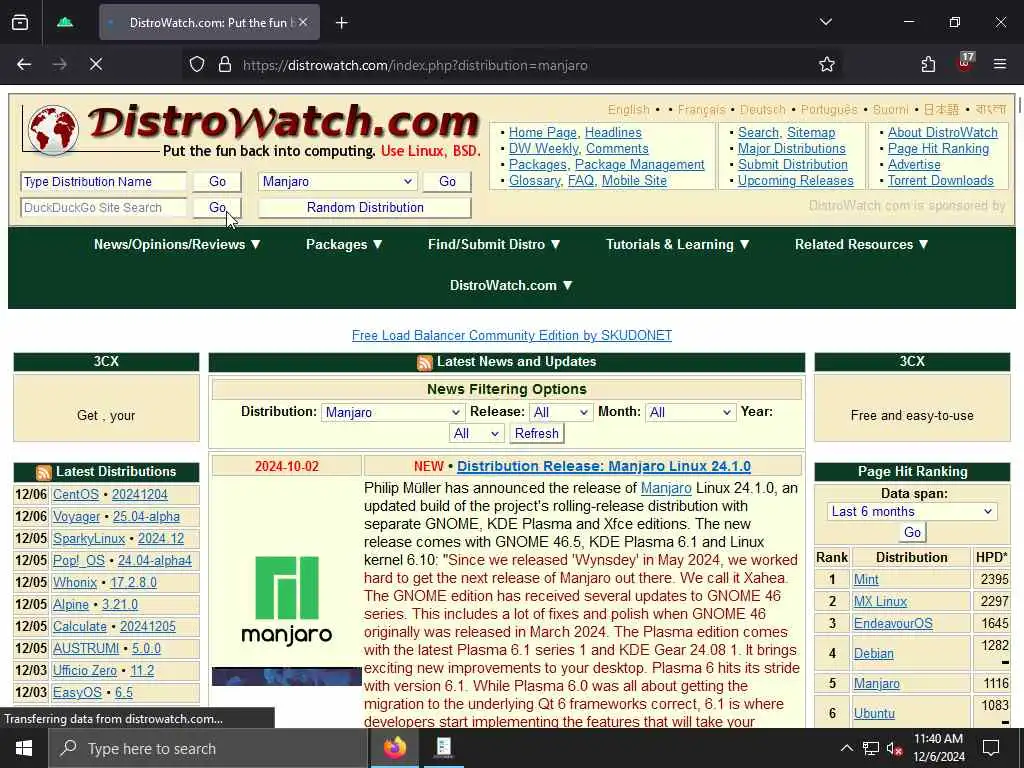Expand News/Opinions/Reviews menu

(177, 244)
